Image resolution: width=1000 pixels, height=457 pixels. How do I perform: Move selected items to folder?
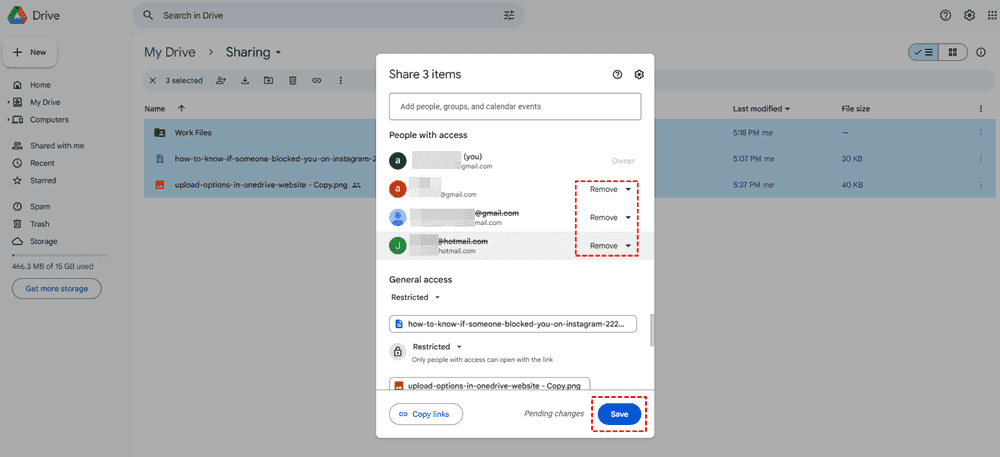coord(268,80)
